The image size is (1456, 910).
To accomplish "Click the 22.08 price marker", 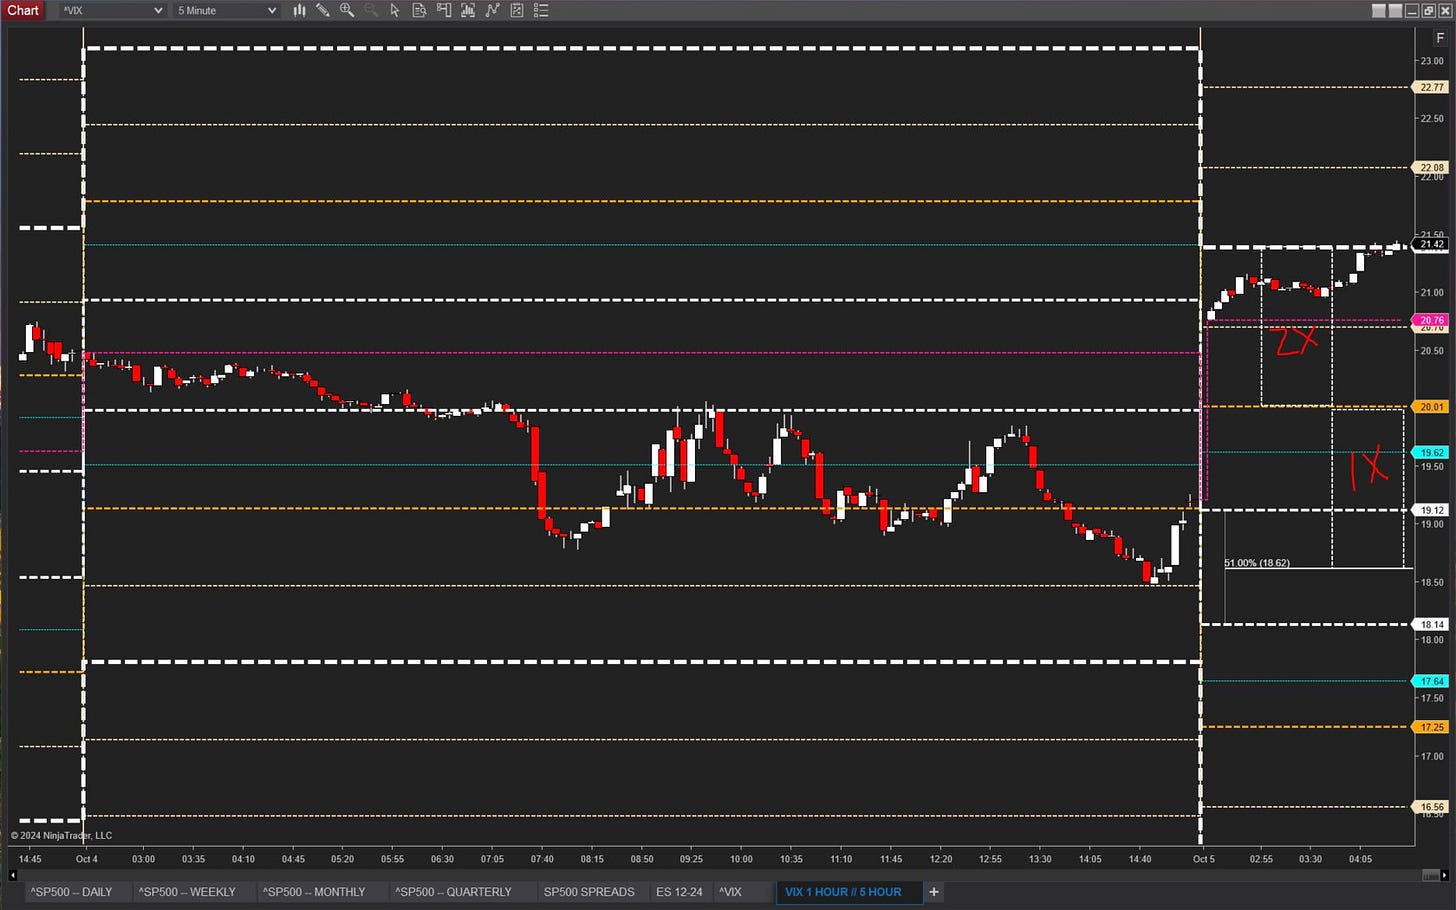I will (1432, 167).
